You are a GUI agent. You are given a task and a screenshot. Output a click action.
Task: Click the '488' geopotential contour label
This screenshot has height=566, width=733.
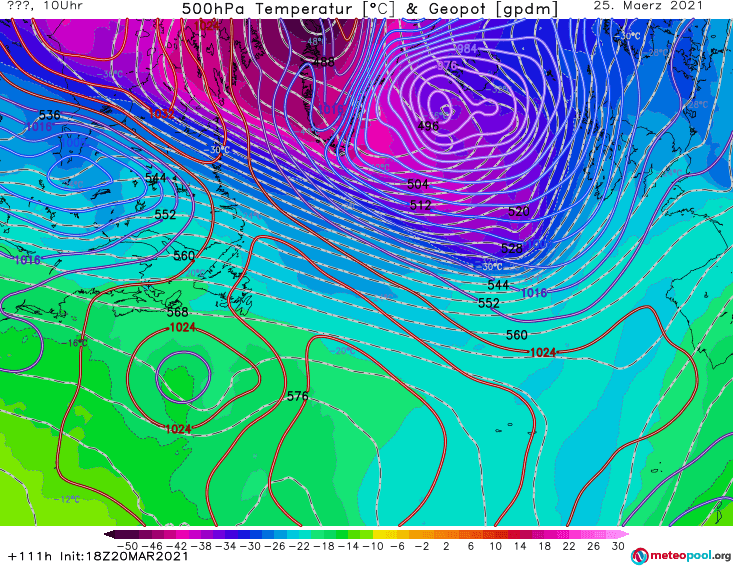pyautogui.click(x=323, y=62)
